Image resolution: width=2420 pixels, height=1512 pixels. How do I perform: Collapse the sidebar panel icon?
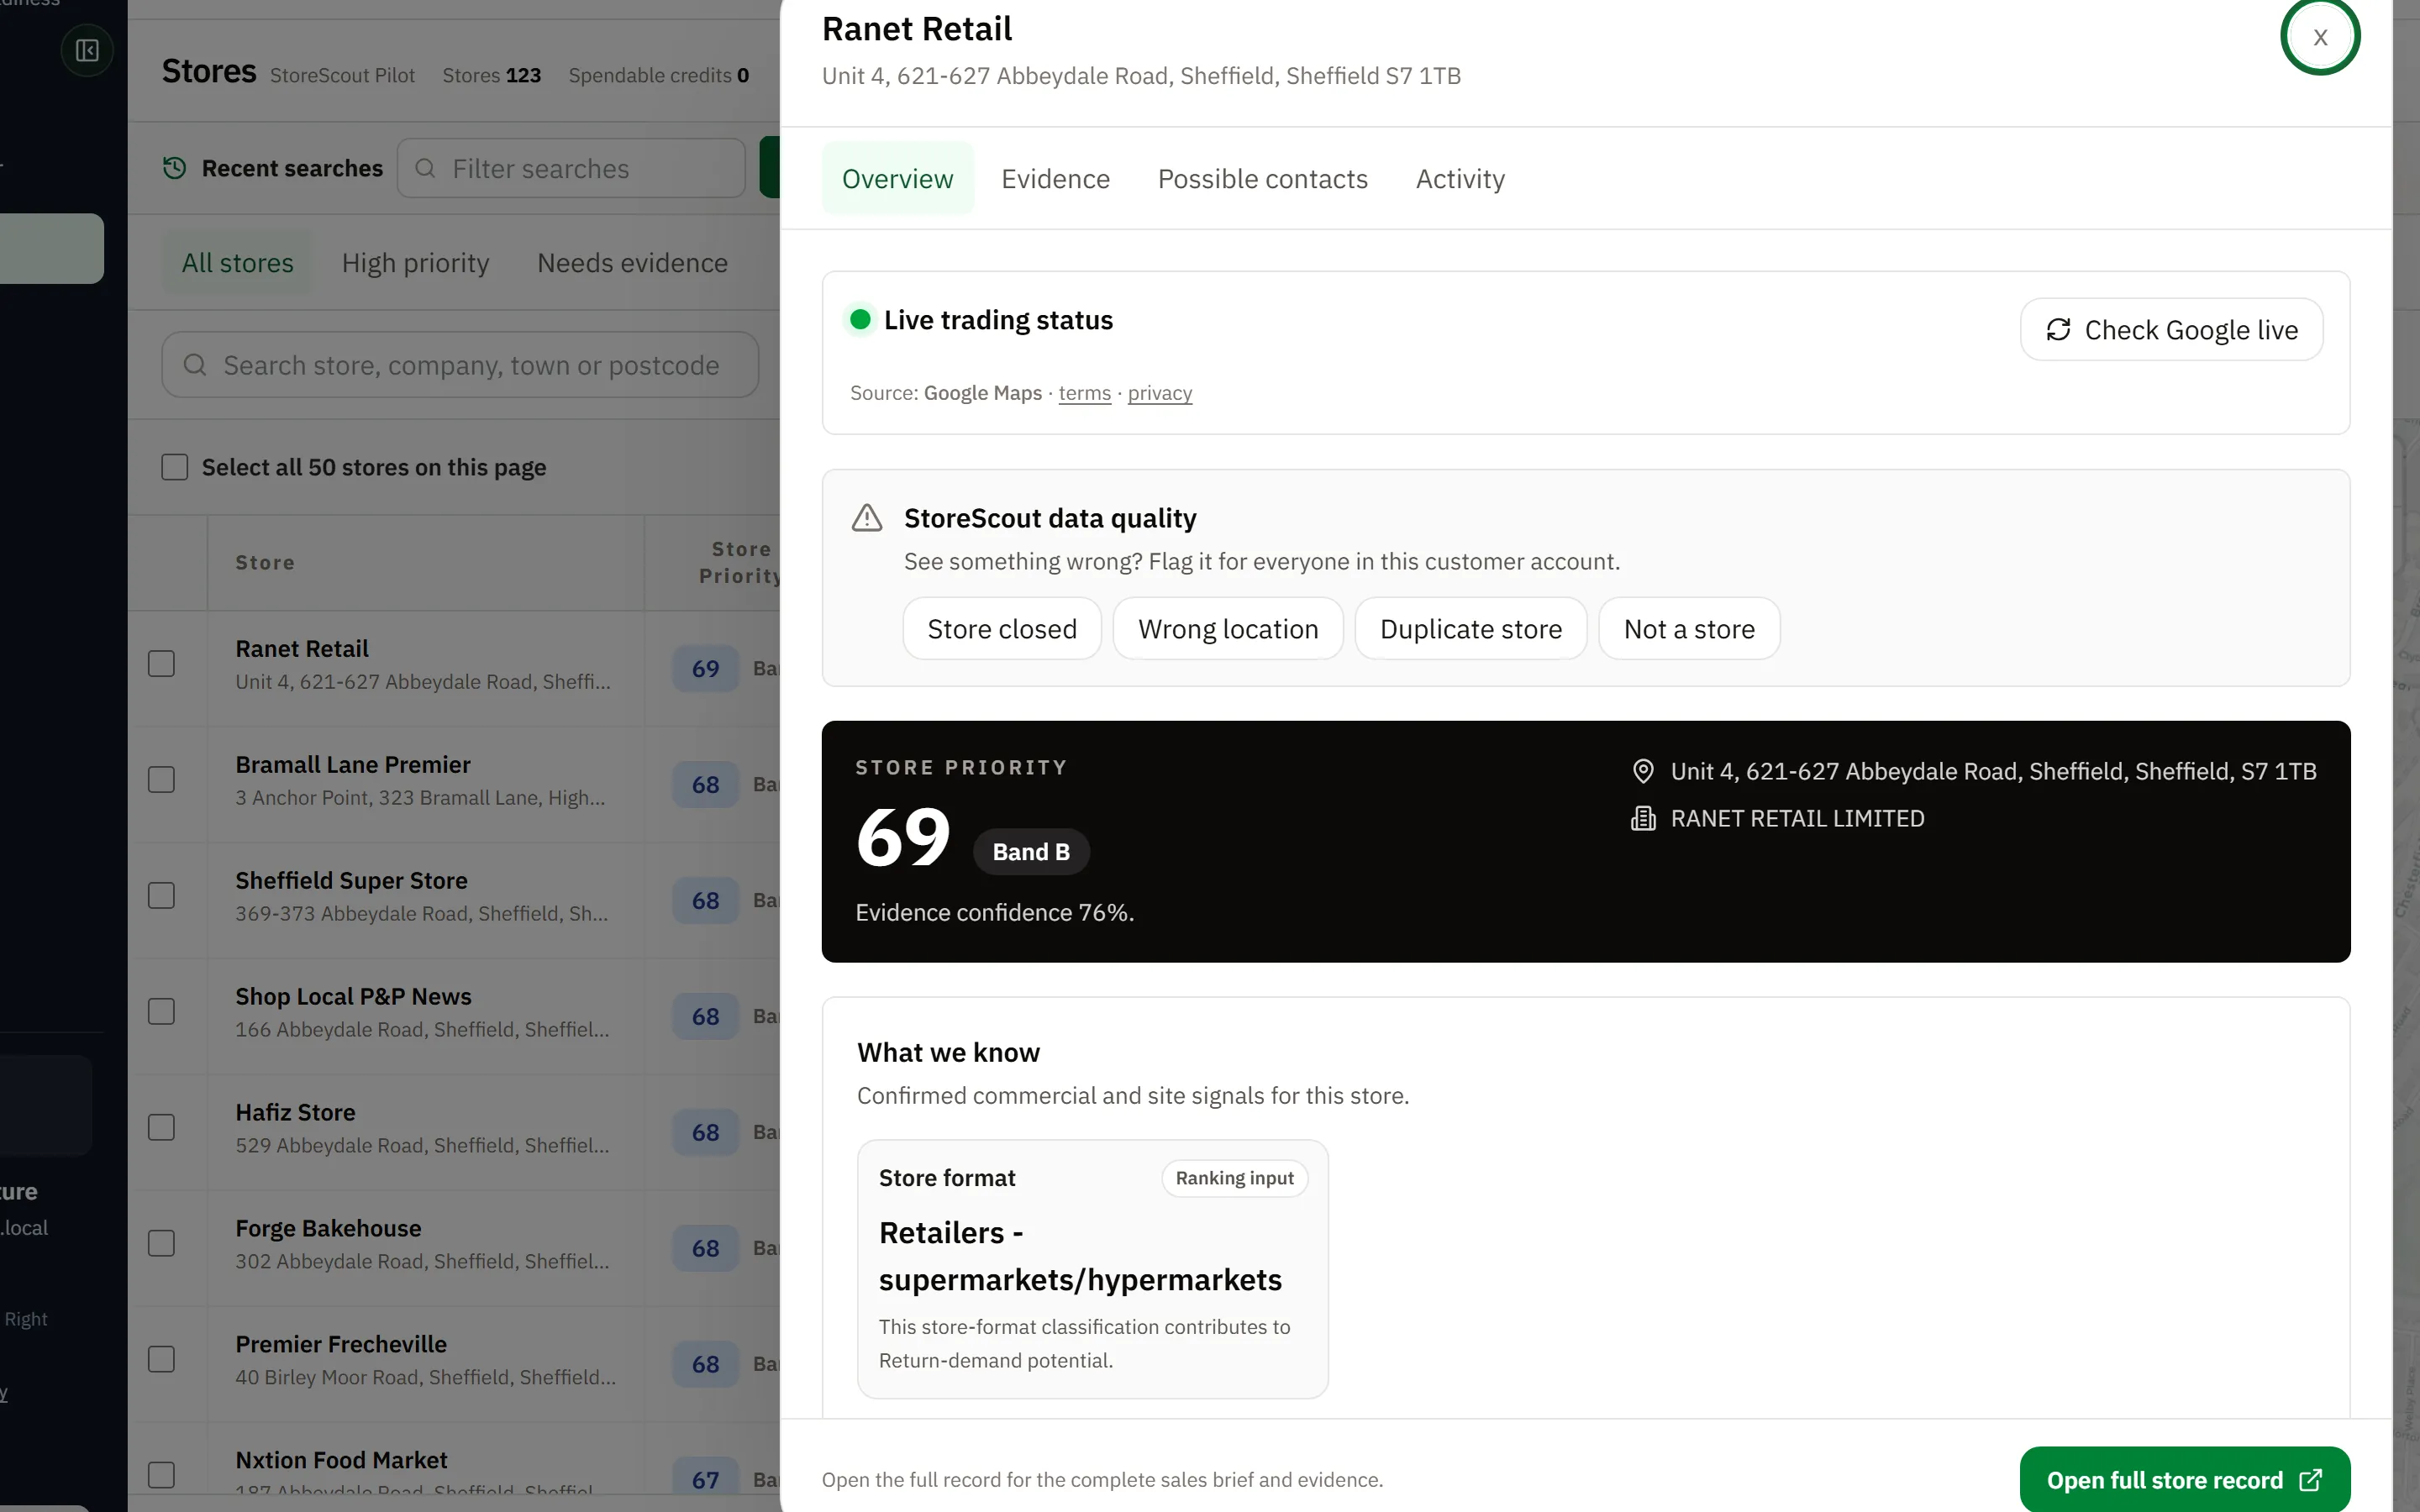coord(87,50)
